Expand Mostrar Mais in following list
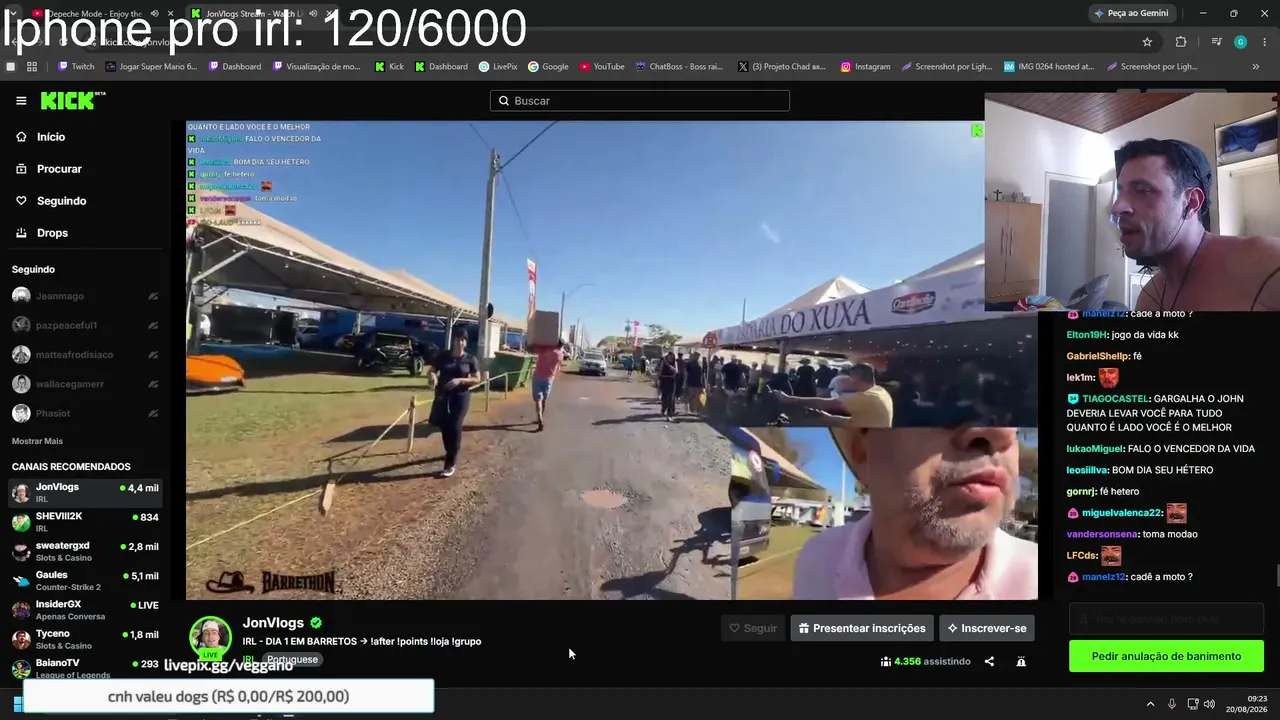The width and height of the screenshot is (1280, 720). coord(37,441)
